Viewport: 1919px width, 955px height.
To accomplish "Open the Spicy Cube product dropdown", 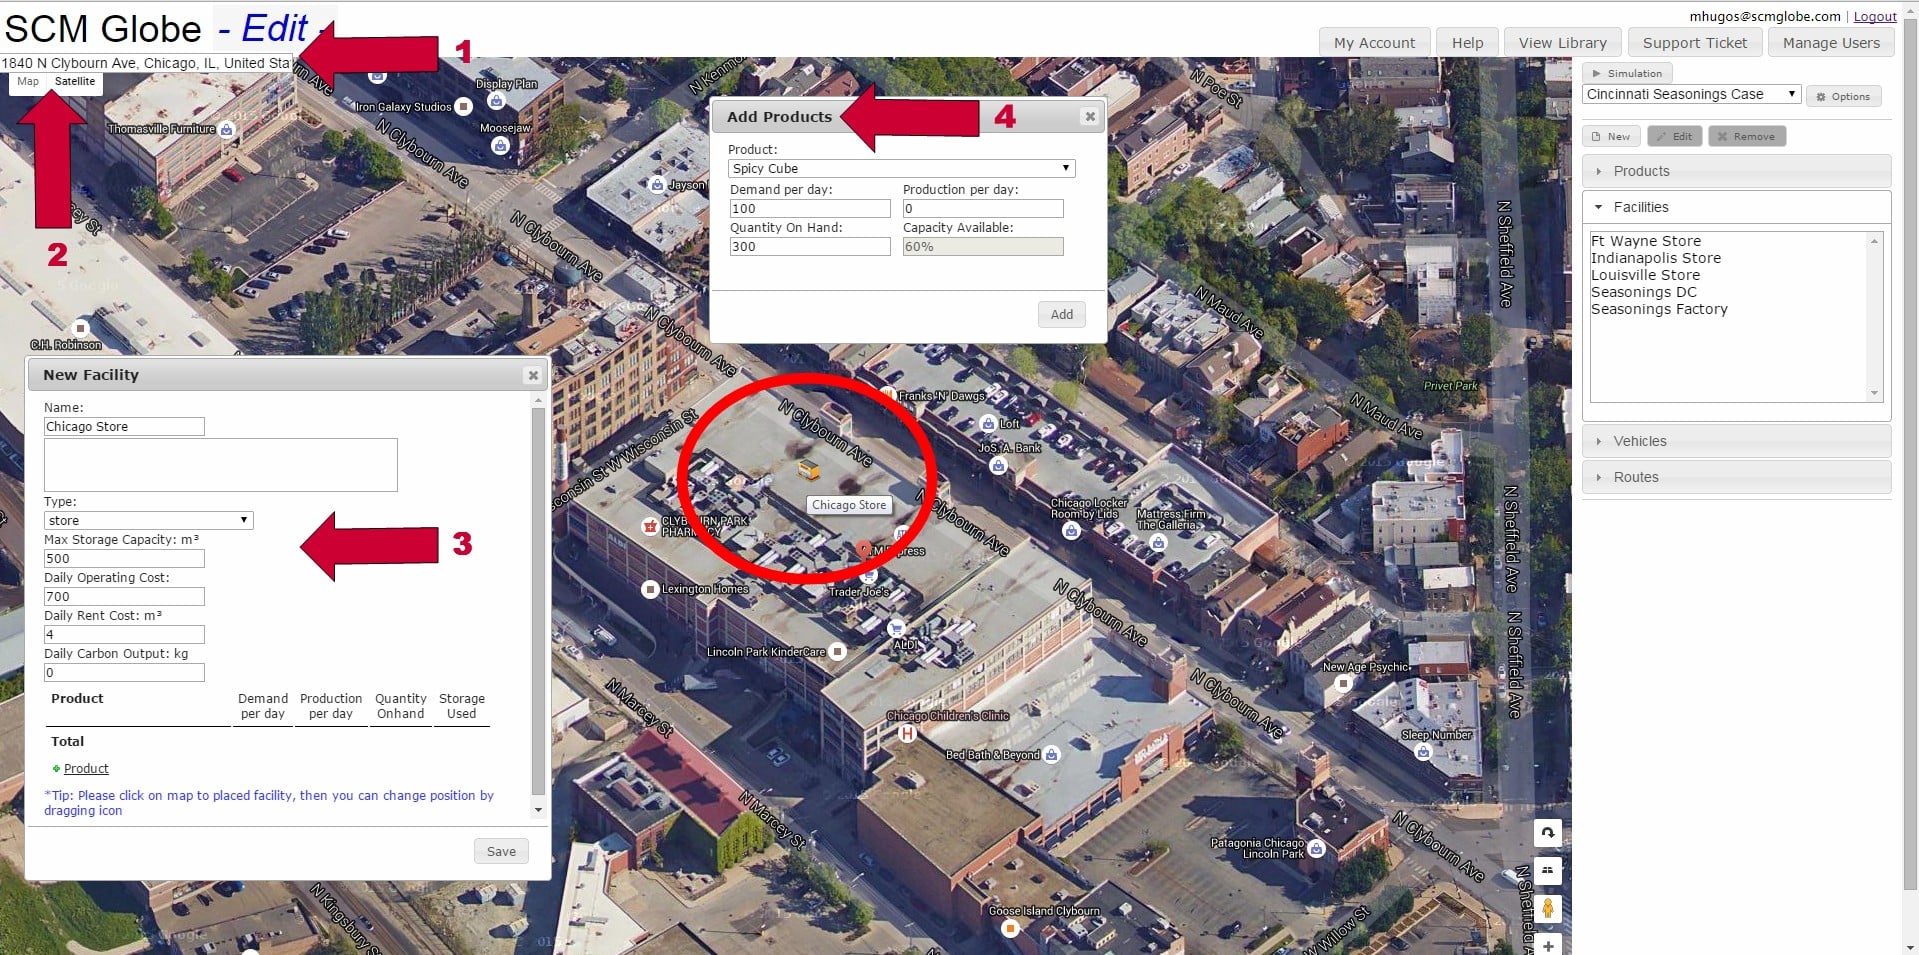I will (x=901, y=168).
